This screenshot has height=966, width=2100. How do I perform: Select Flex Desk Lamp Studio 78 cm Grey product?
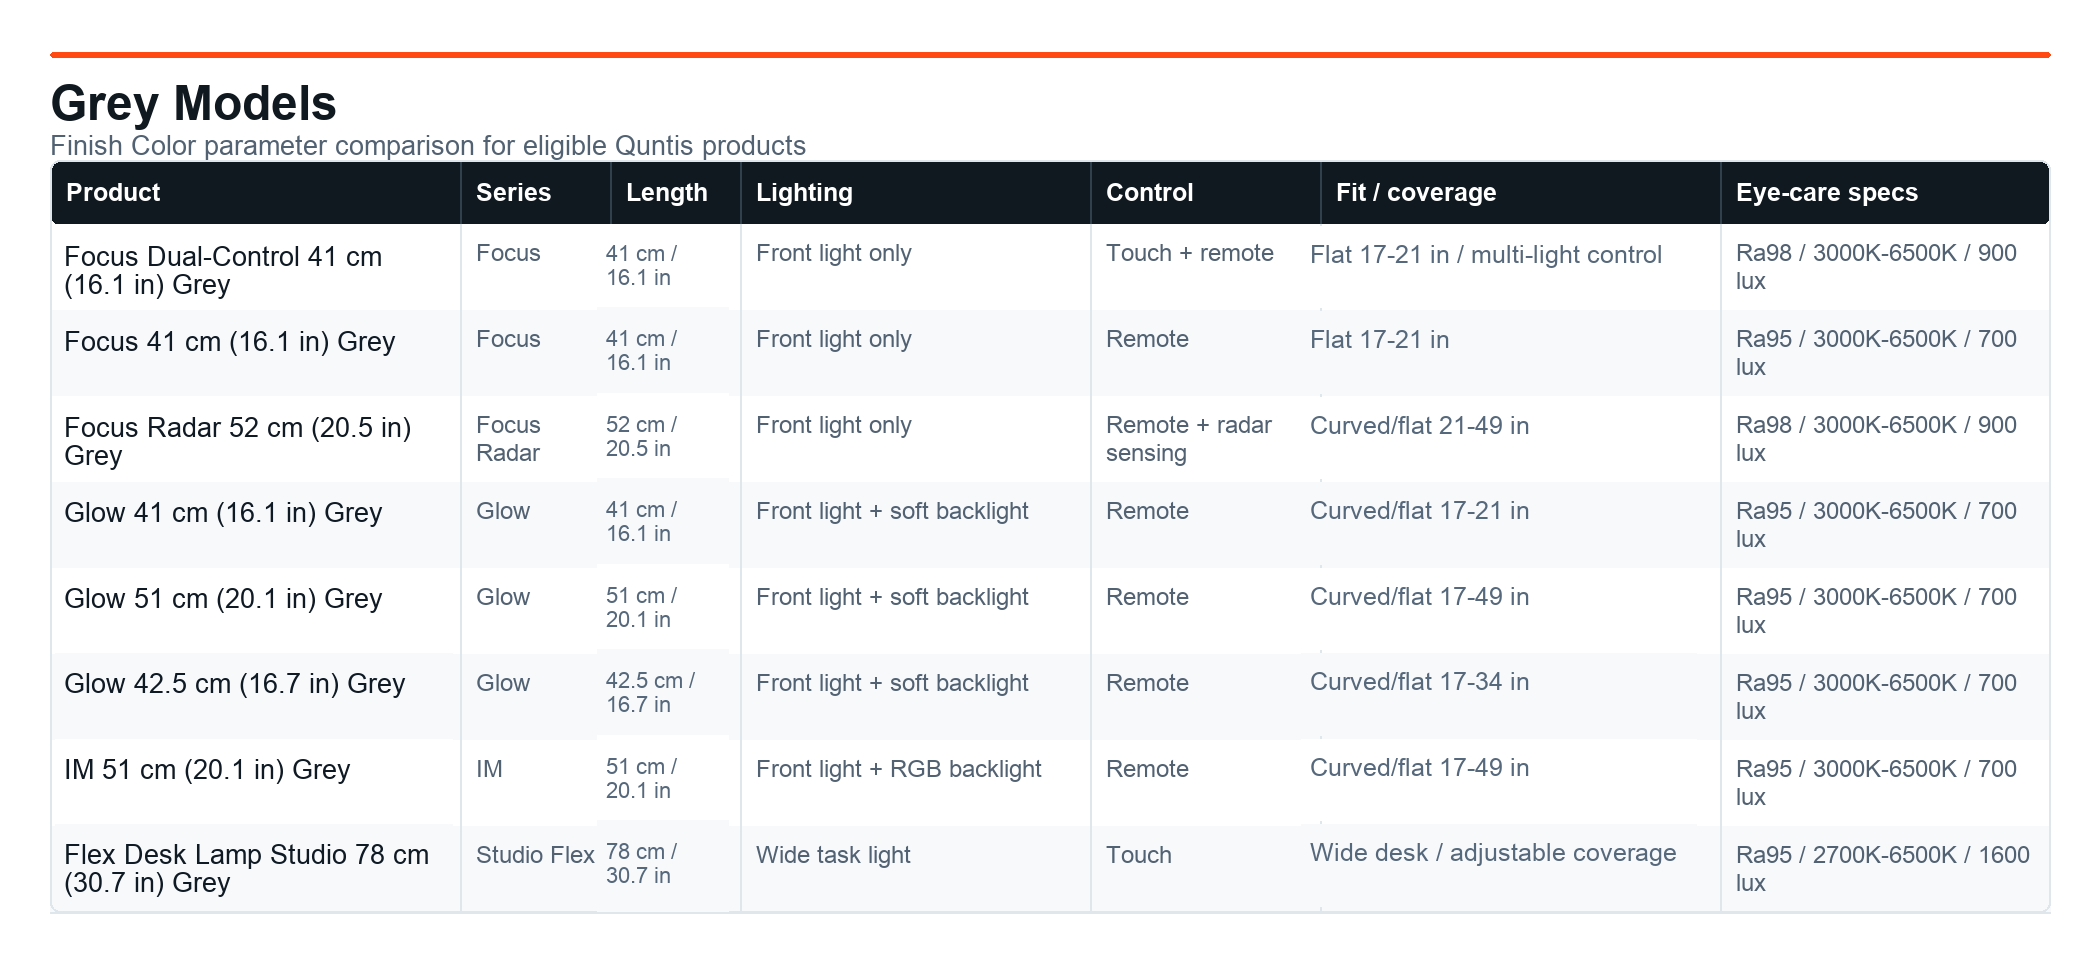tap(247, 869)
